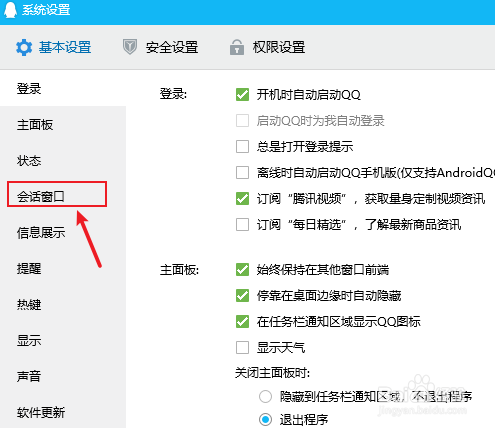Uncheck 始终保持在其他窗口前端
The width and height of the screenshot is (495, 428).
pos(242,270)
